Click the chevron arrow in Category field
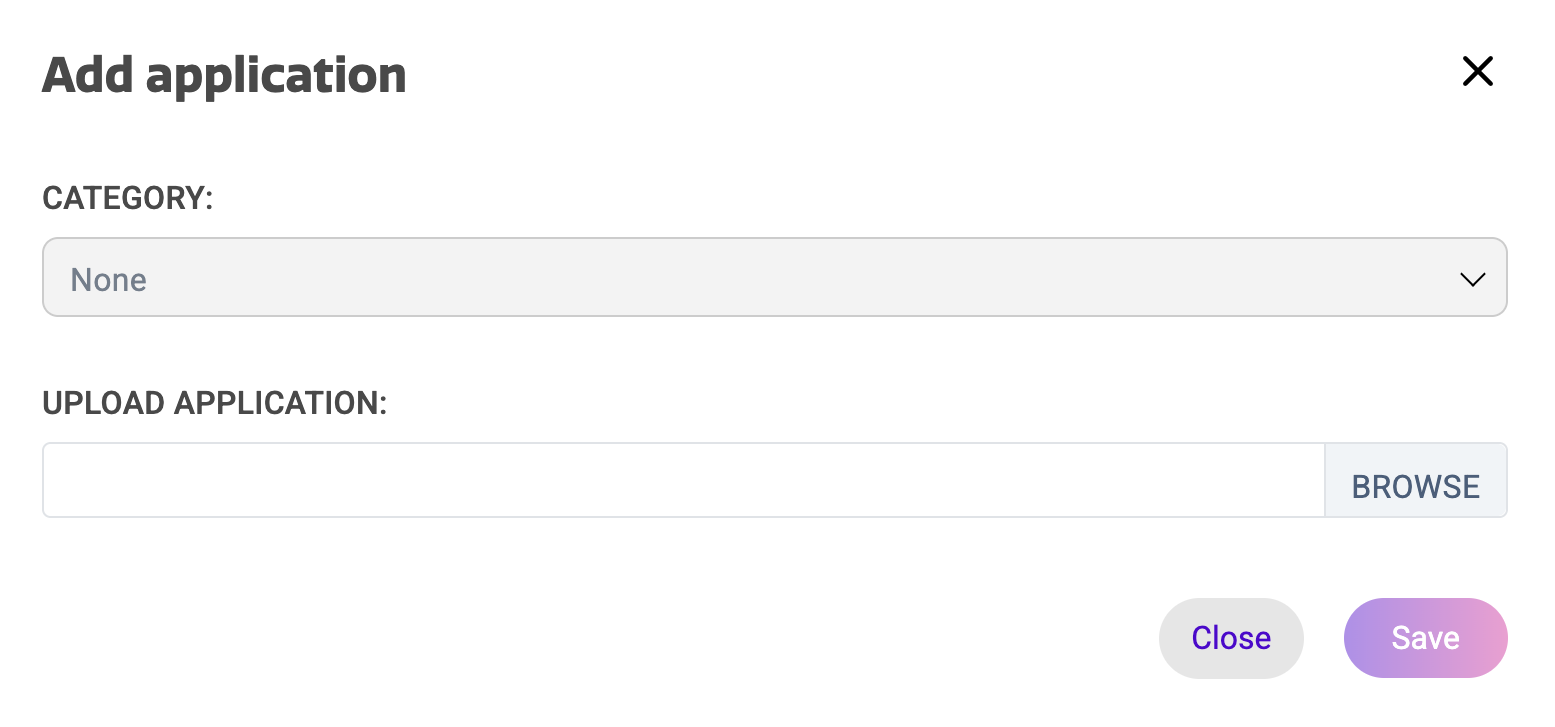Screen dimensions: 1555x727 click(1472, 279)
